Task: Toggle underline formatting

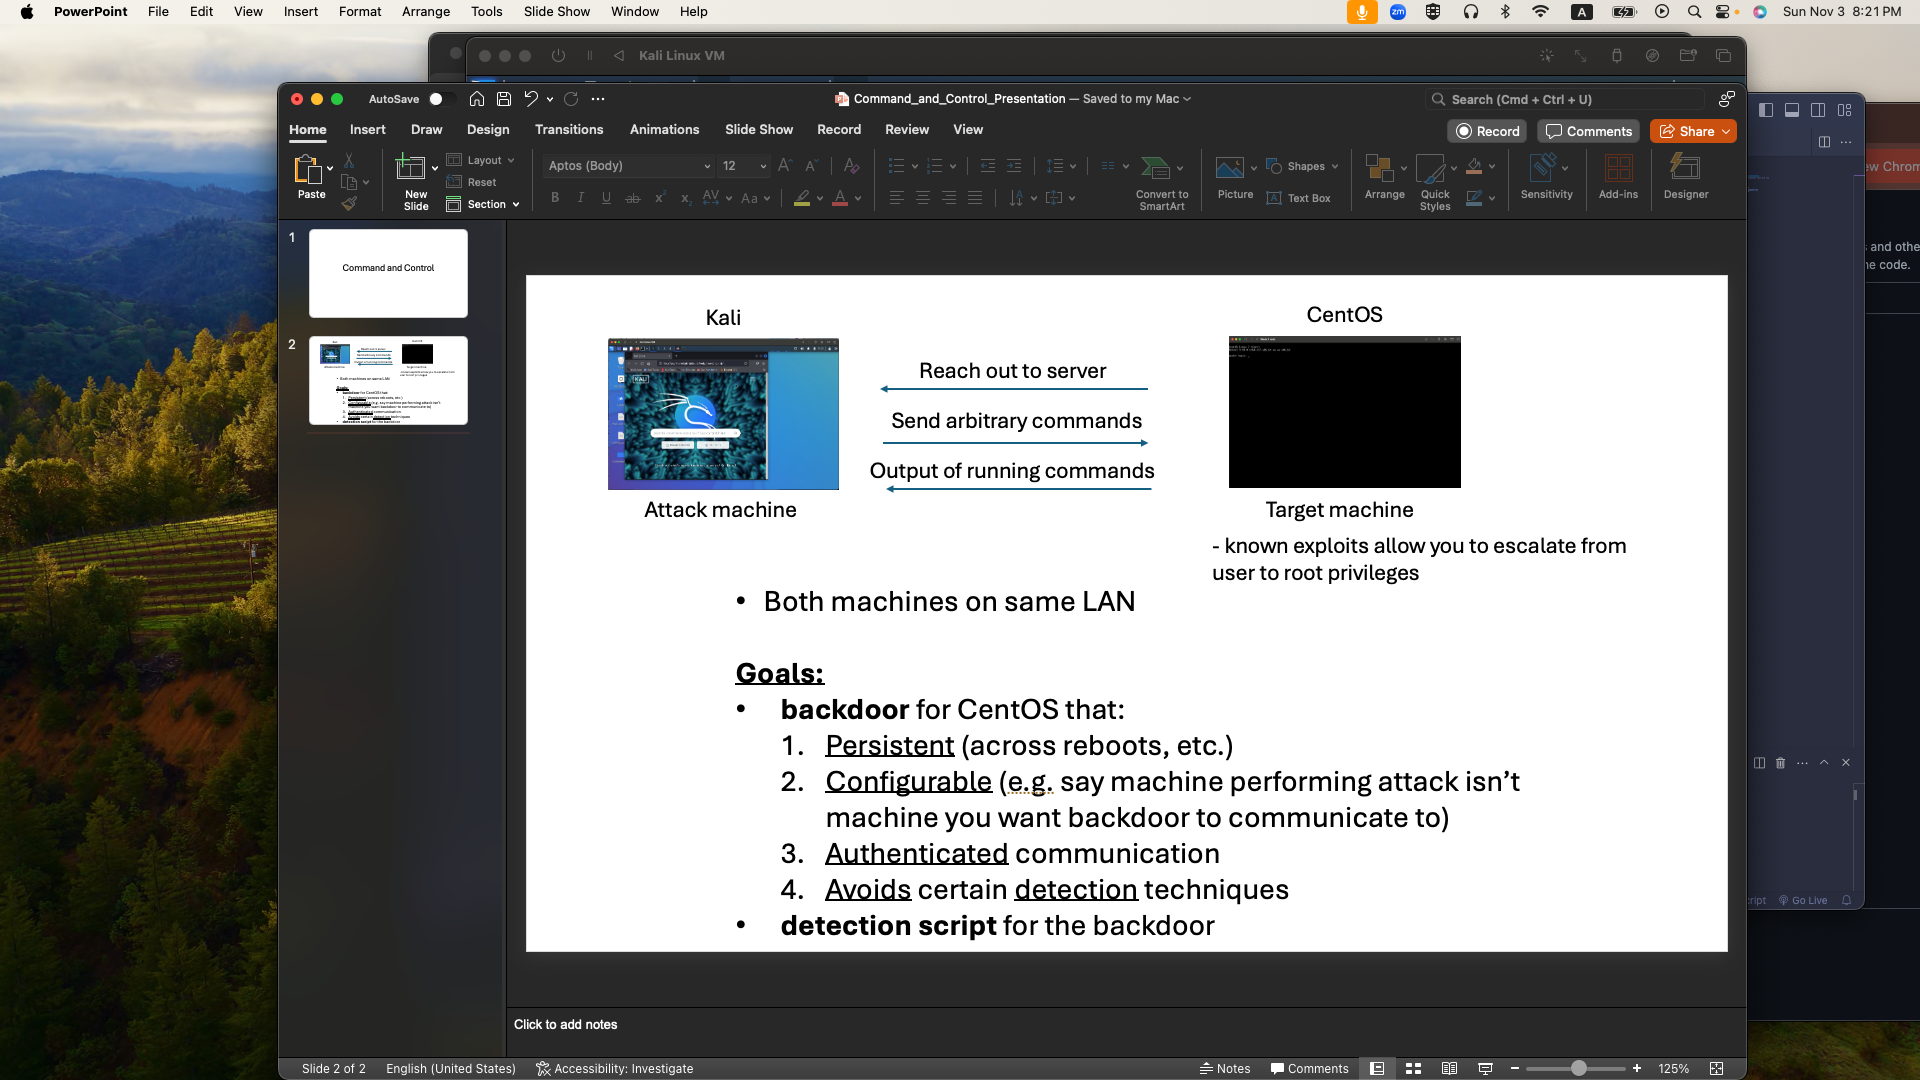Action: pos(606,198)
